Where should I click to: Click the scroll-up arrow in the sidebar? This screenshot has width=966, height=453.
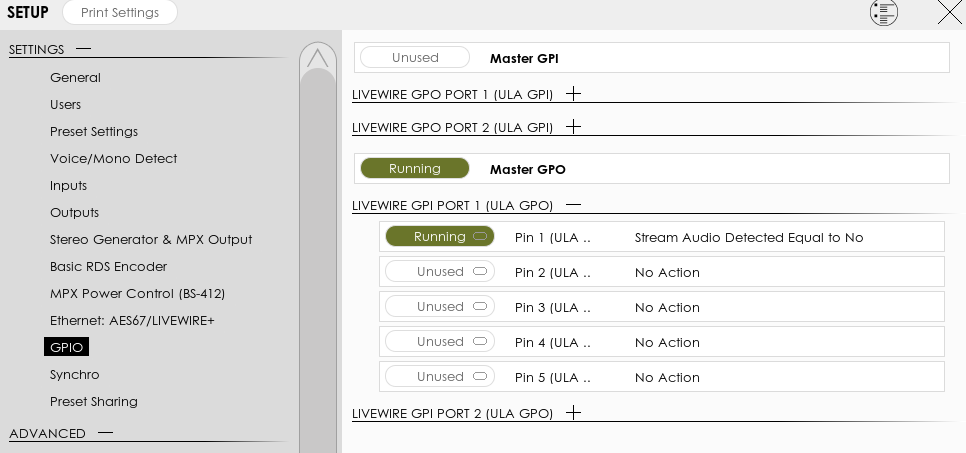tap(318, 59)
